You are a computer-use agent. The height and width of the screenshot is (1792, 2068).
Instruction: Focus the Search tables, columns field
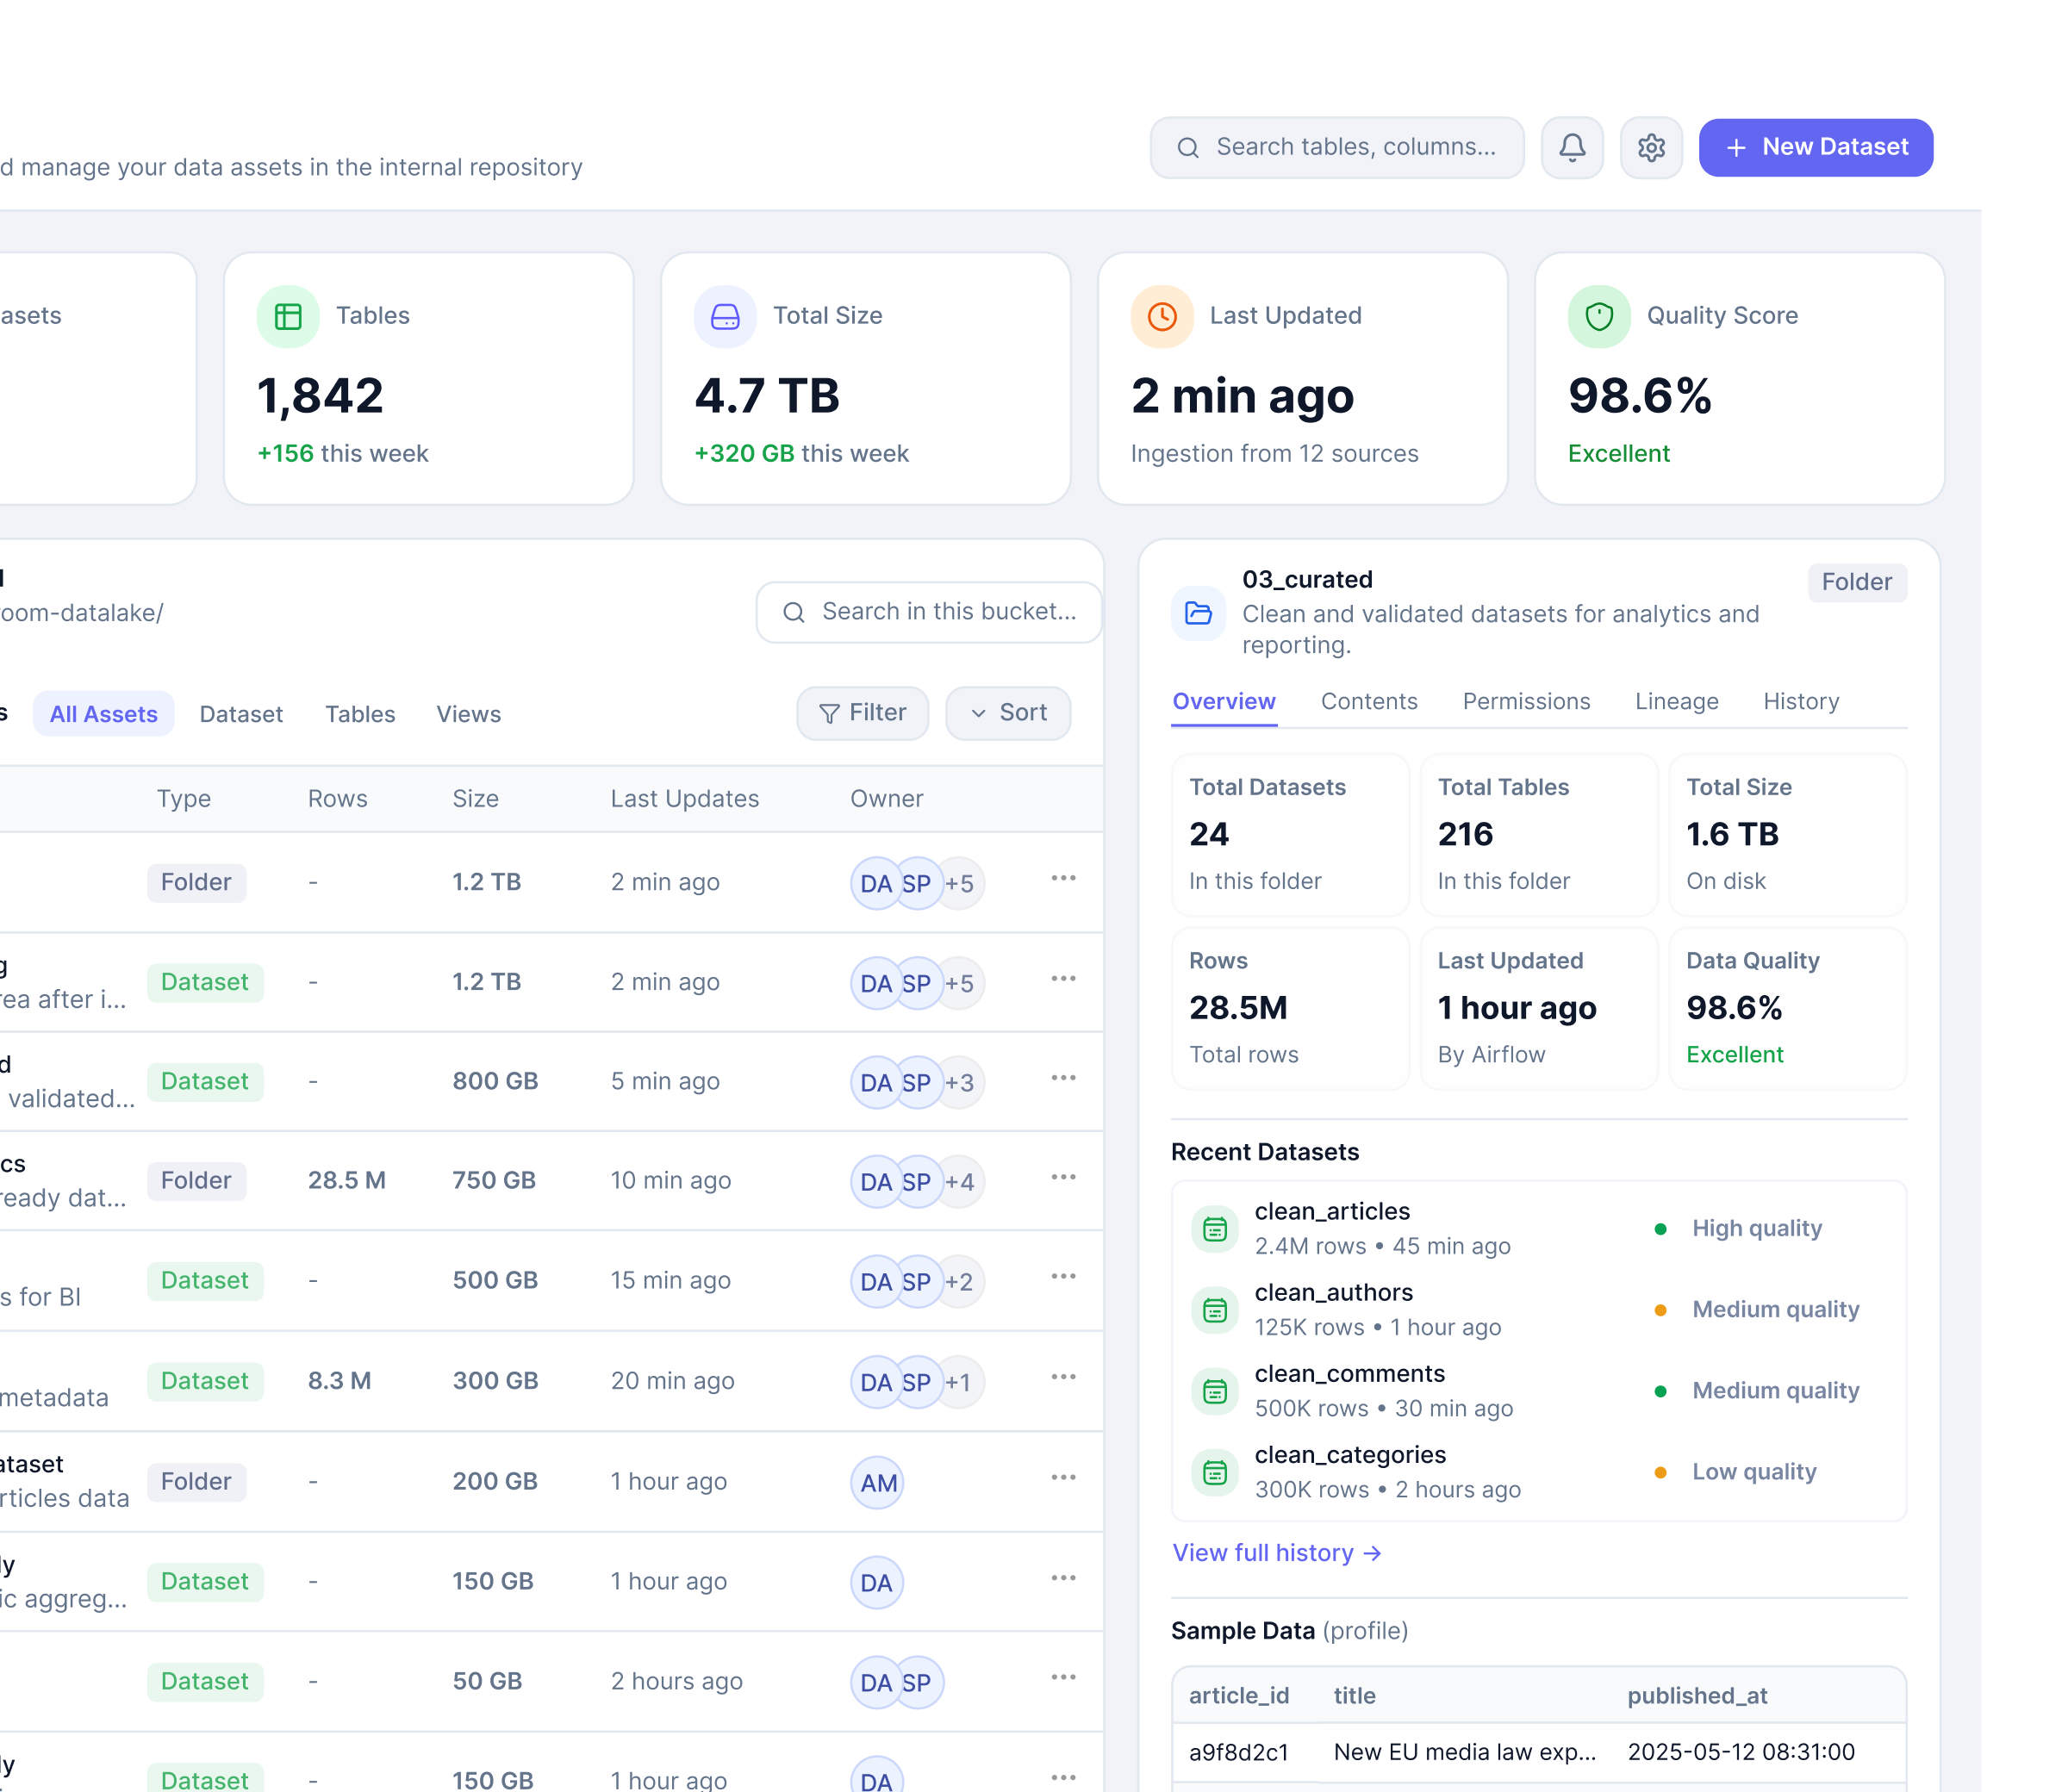1337,148
